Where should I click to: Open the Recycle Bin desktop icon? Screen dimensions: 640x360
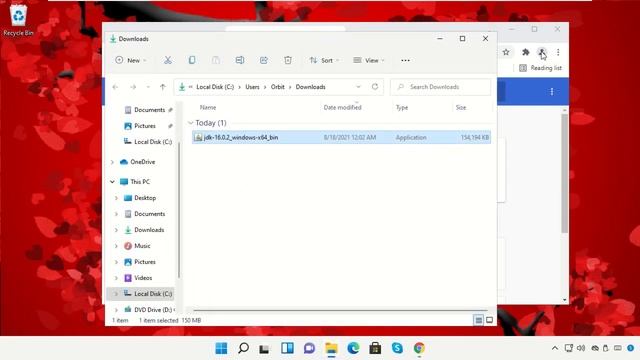point(18,20)
